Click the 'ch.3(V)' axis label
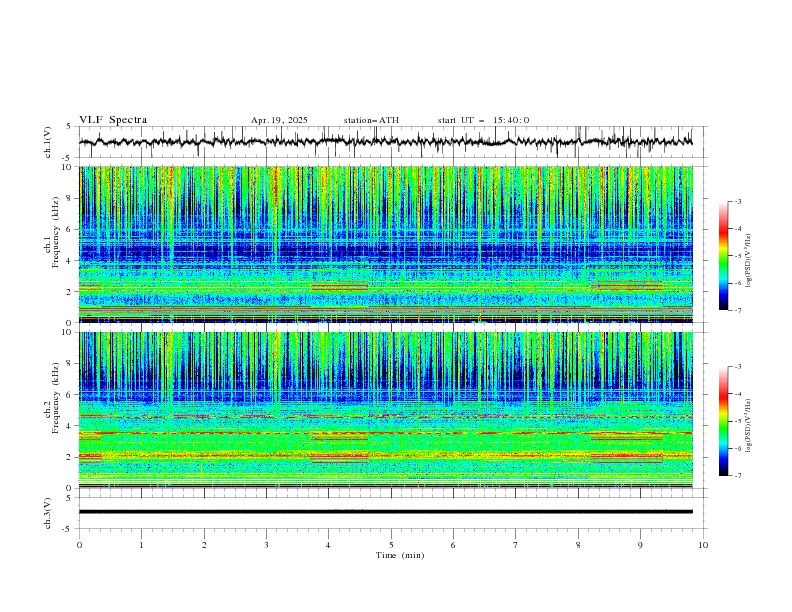Image resolution: width=792 pixels, height=612 pixels. tap(47, 513)
